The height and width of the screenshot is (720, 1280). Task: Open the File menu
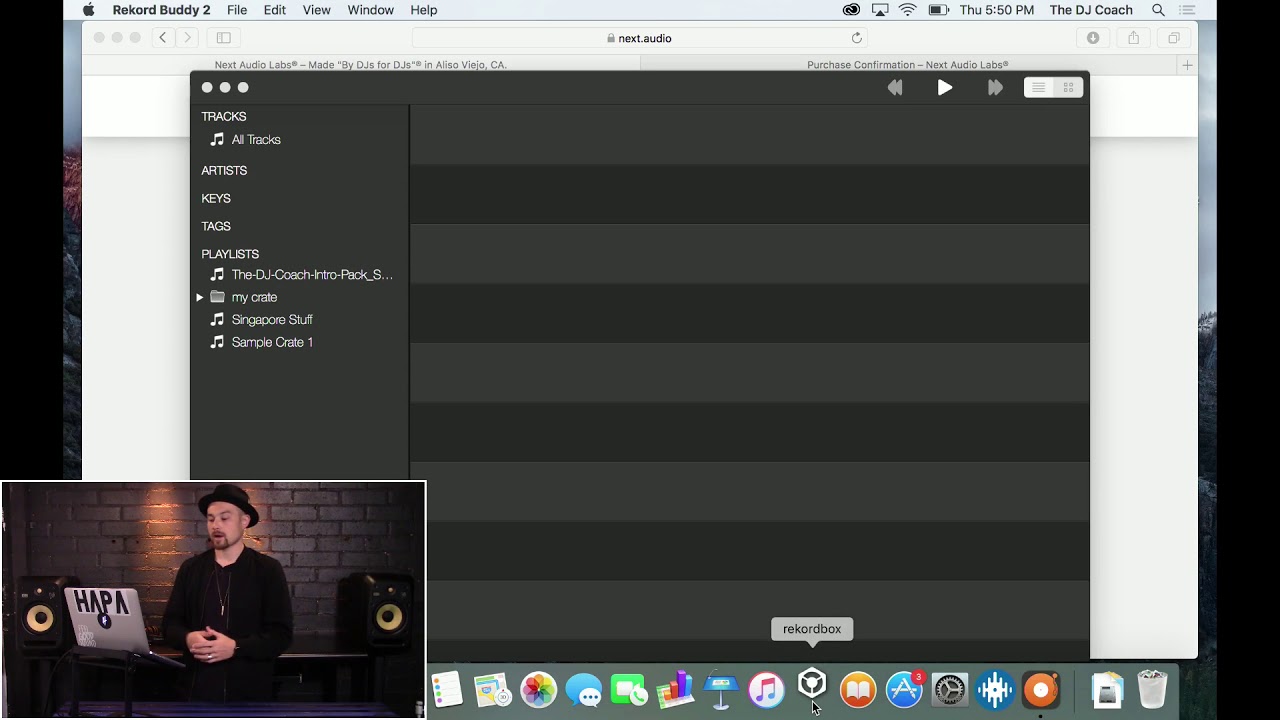(x=237, y=10)
